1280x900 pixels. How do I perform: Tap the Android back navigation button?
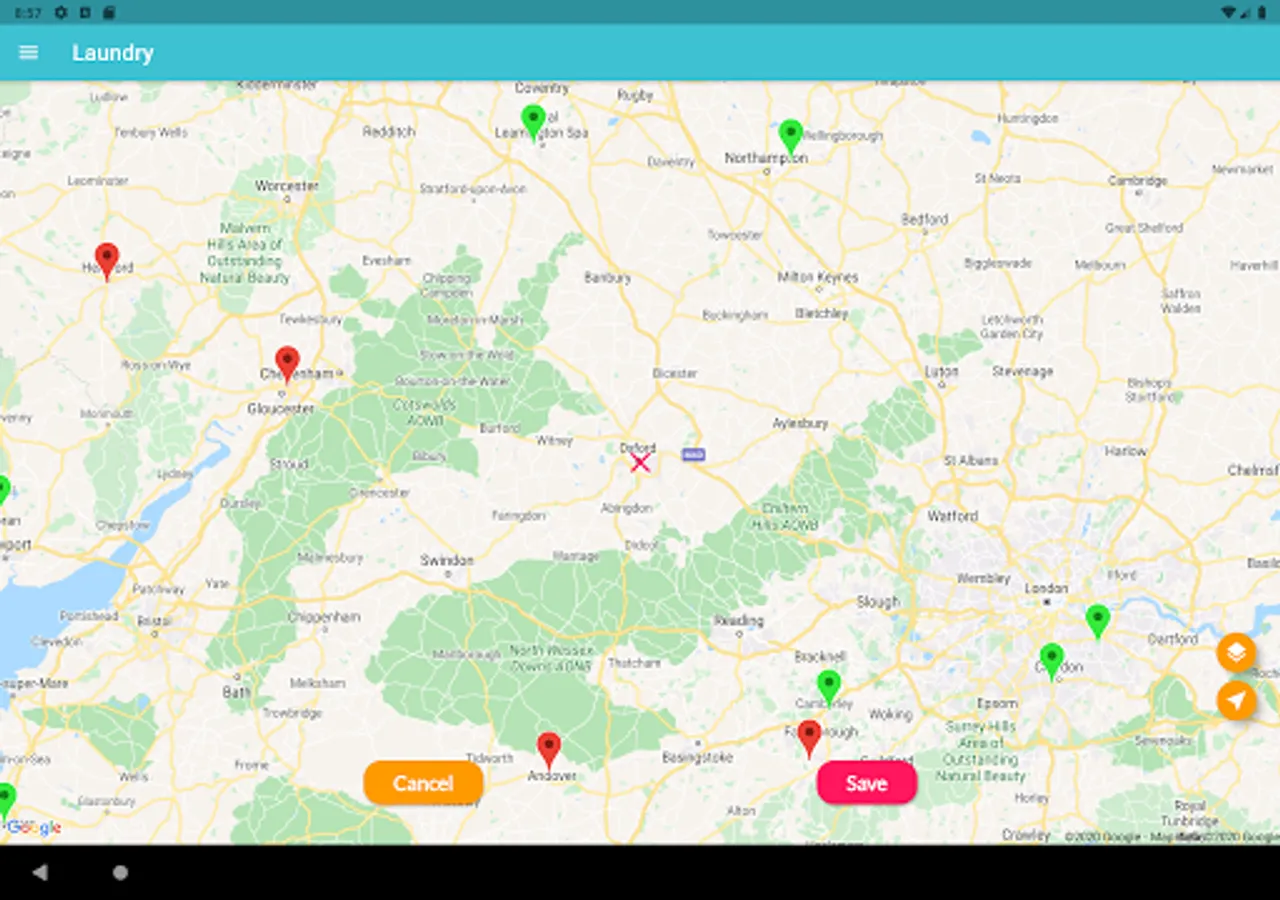(x=40, y=872)
